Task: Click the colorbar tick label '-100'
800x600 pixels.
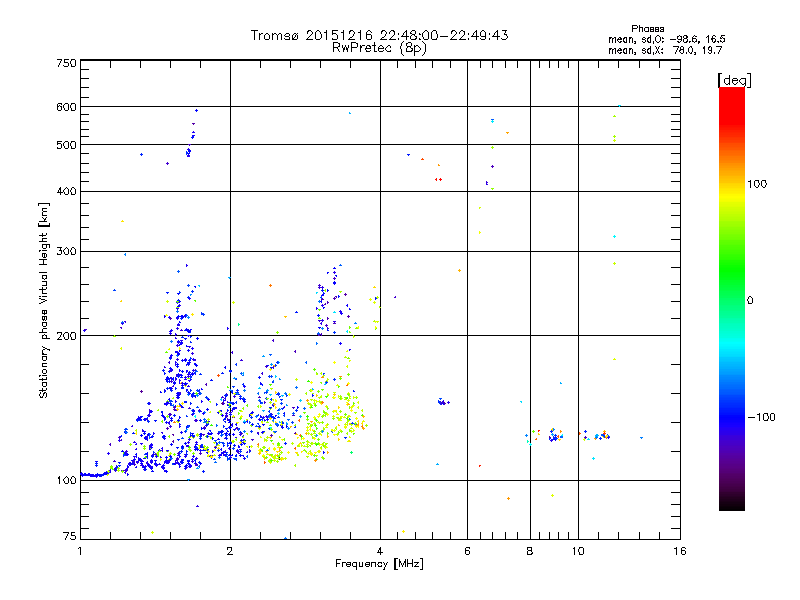Action: pos(761,417)
